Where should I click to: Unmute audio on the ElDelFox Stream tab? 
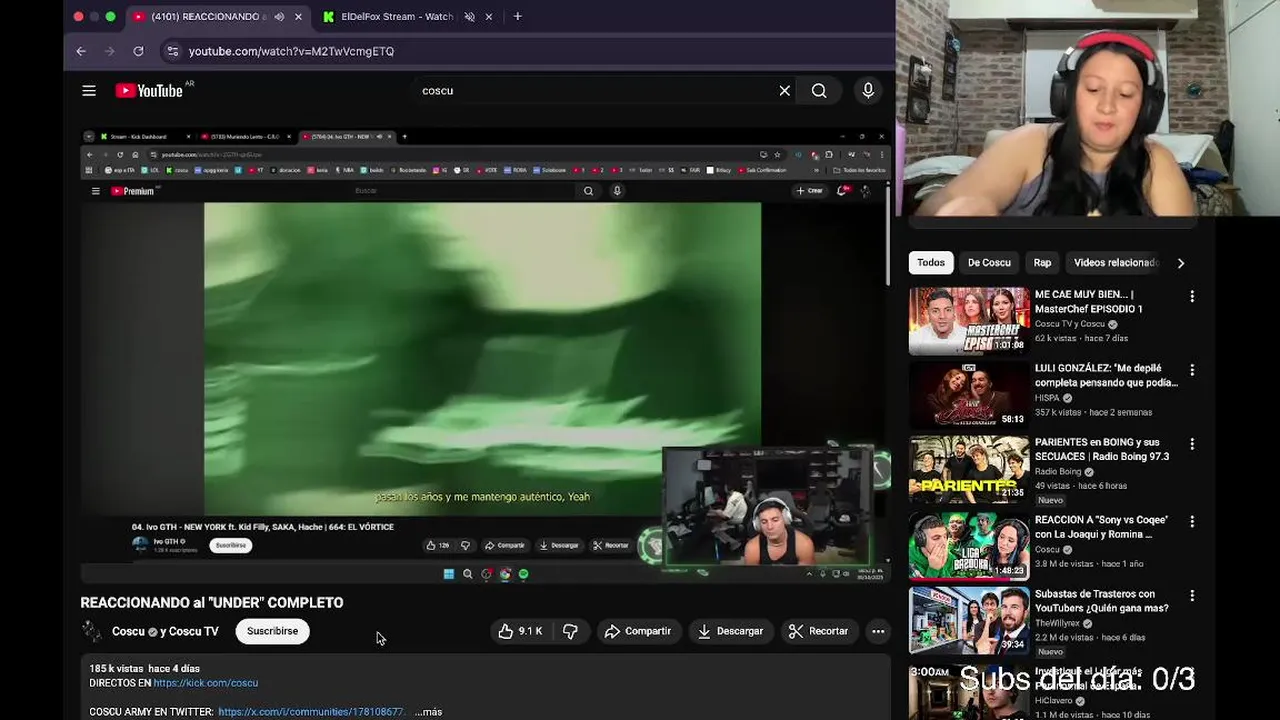click(x=469, y=17)
